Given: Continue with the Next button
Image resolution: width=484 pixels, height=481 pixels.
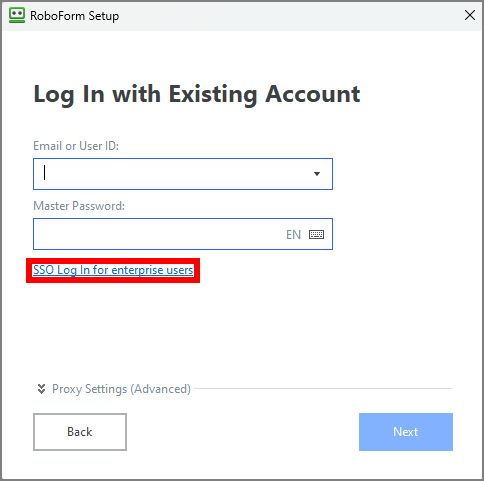Looking at the screenshot, I should pyautogui.click(x=406, y=432).
